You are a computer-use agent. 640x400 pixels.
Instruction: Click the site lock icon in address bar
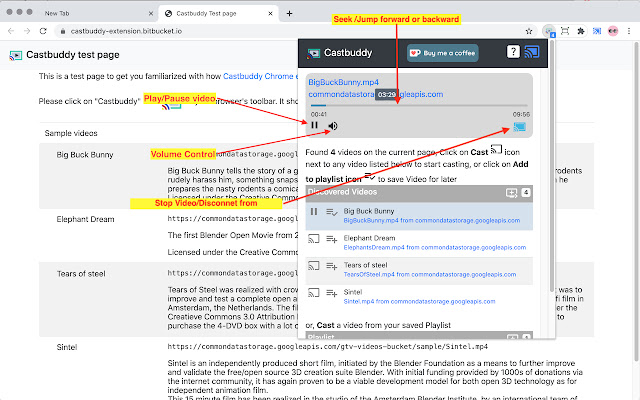(62, 31)
